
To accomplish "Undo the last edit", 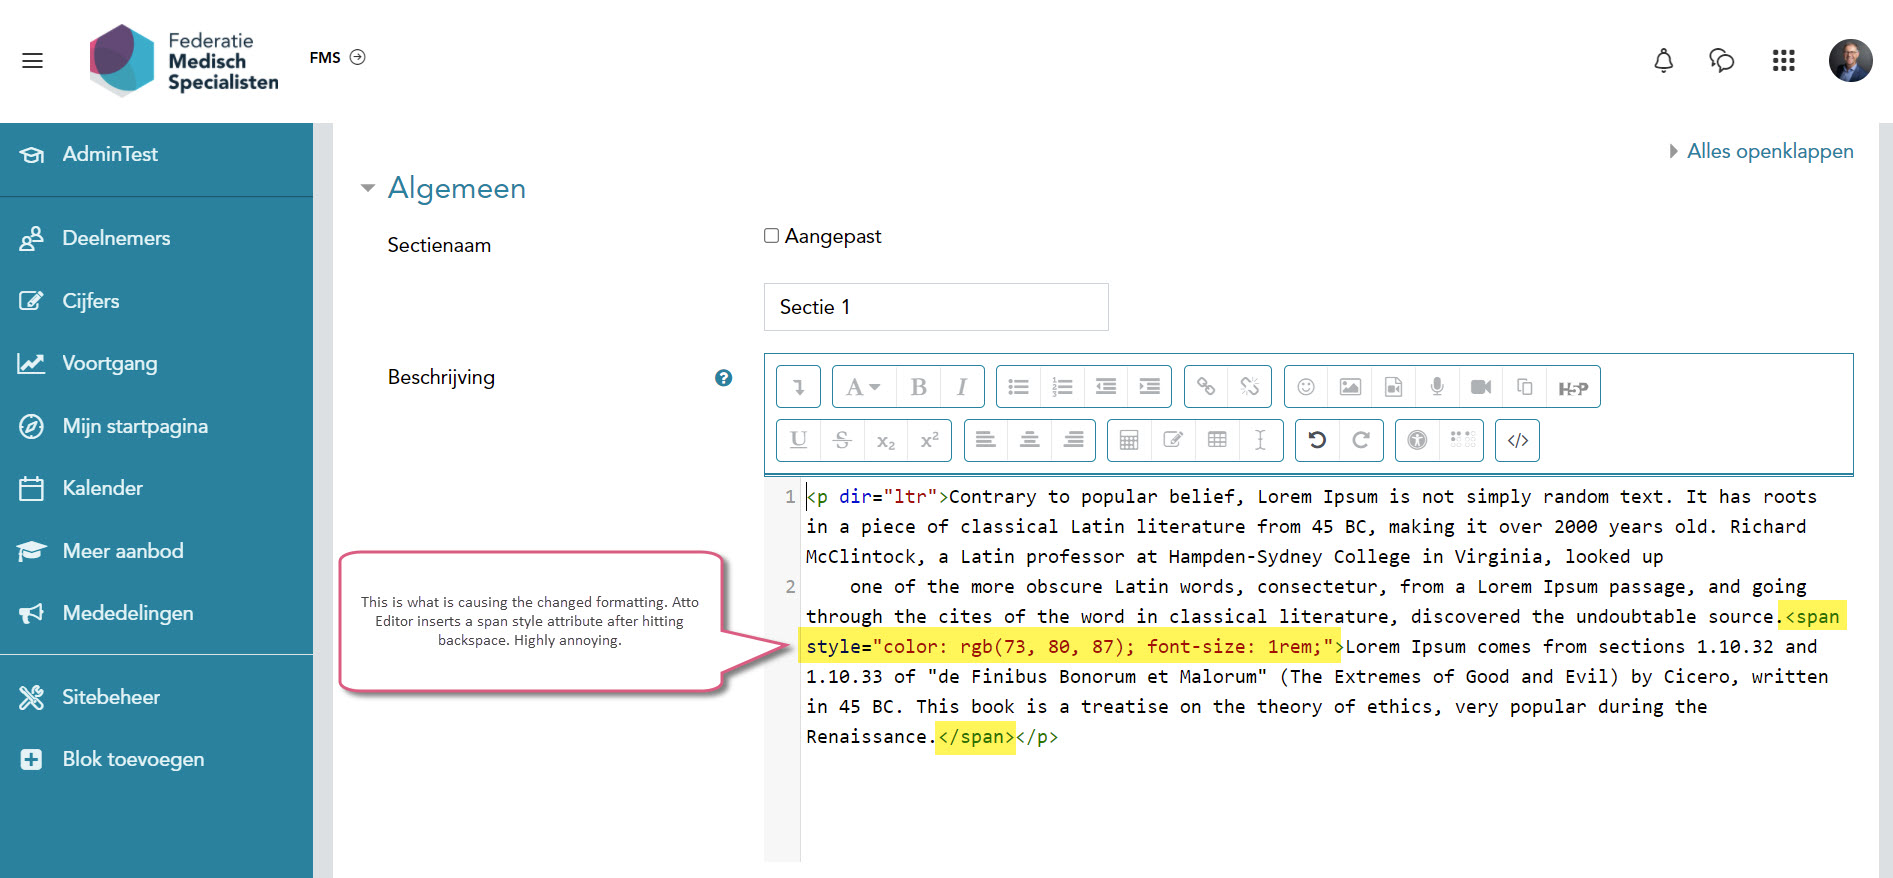I will (1317, 440).
